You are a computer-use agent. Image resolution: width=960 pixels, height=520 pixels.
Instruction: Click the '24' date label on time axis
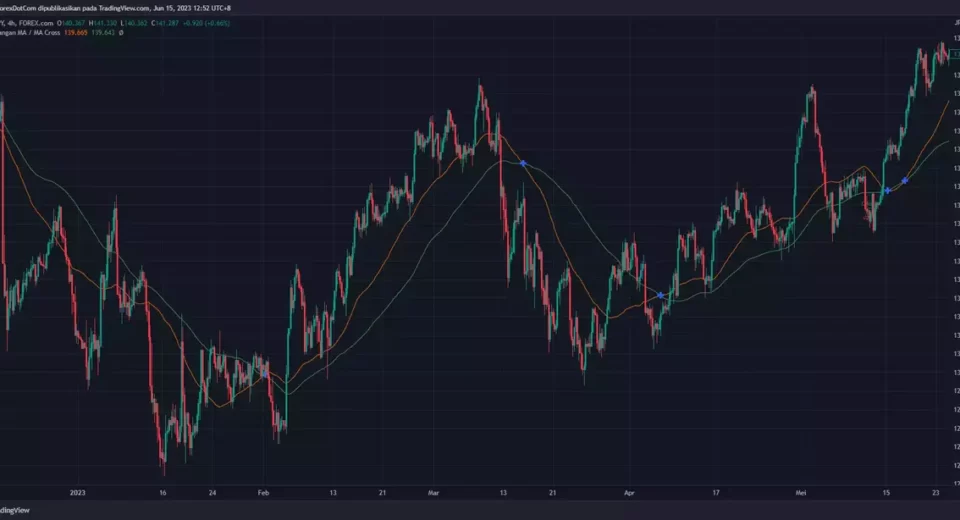(x=212, y=492)
